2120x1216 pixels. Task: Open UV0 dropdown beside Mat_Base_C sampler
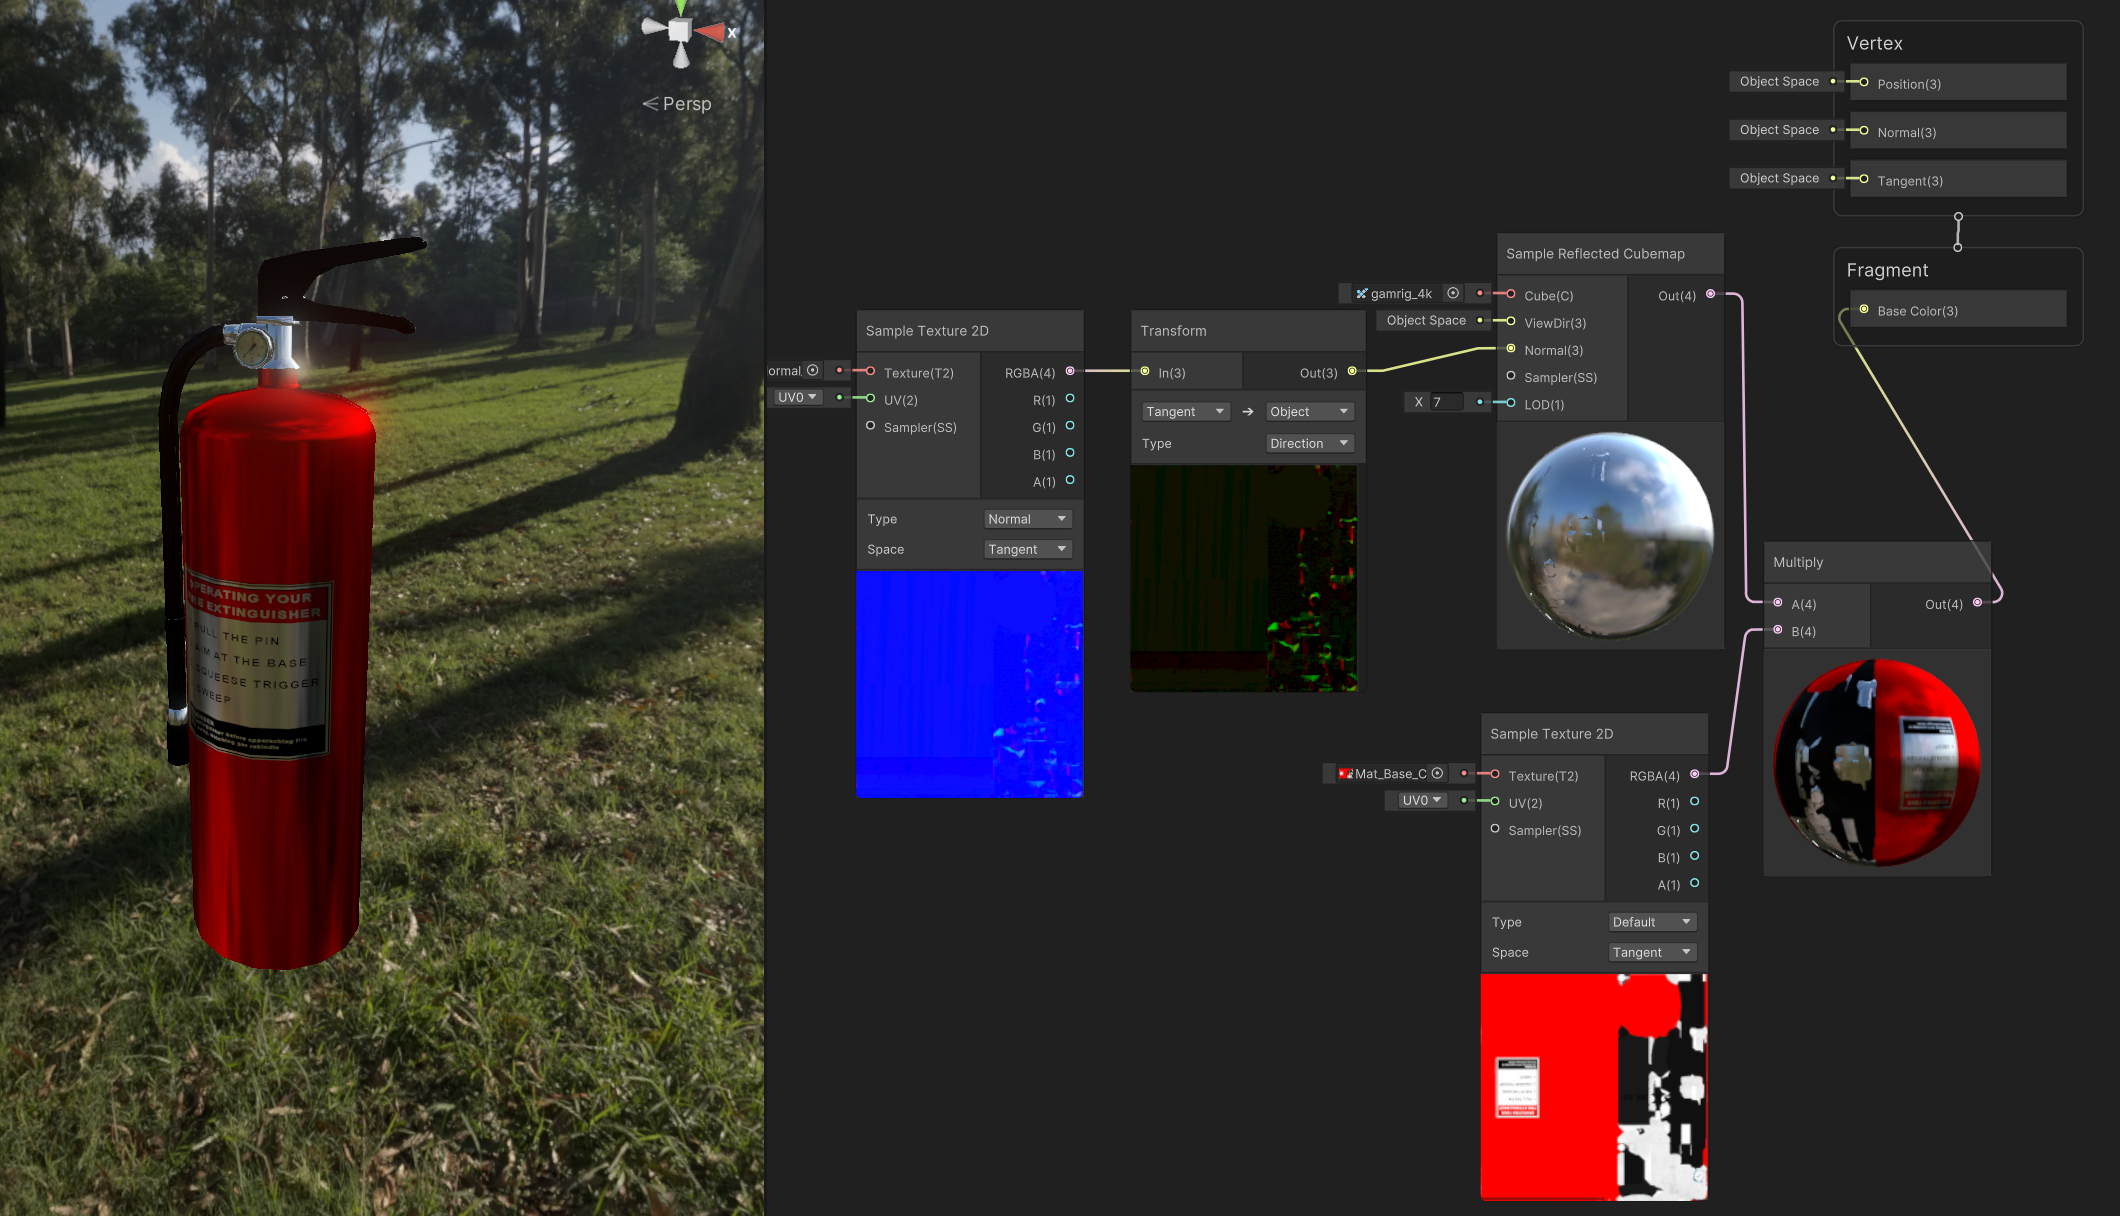click(x=1420, y=800)
